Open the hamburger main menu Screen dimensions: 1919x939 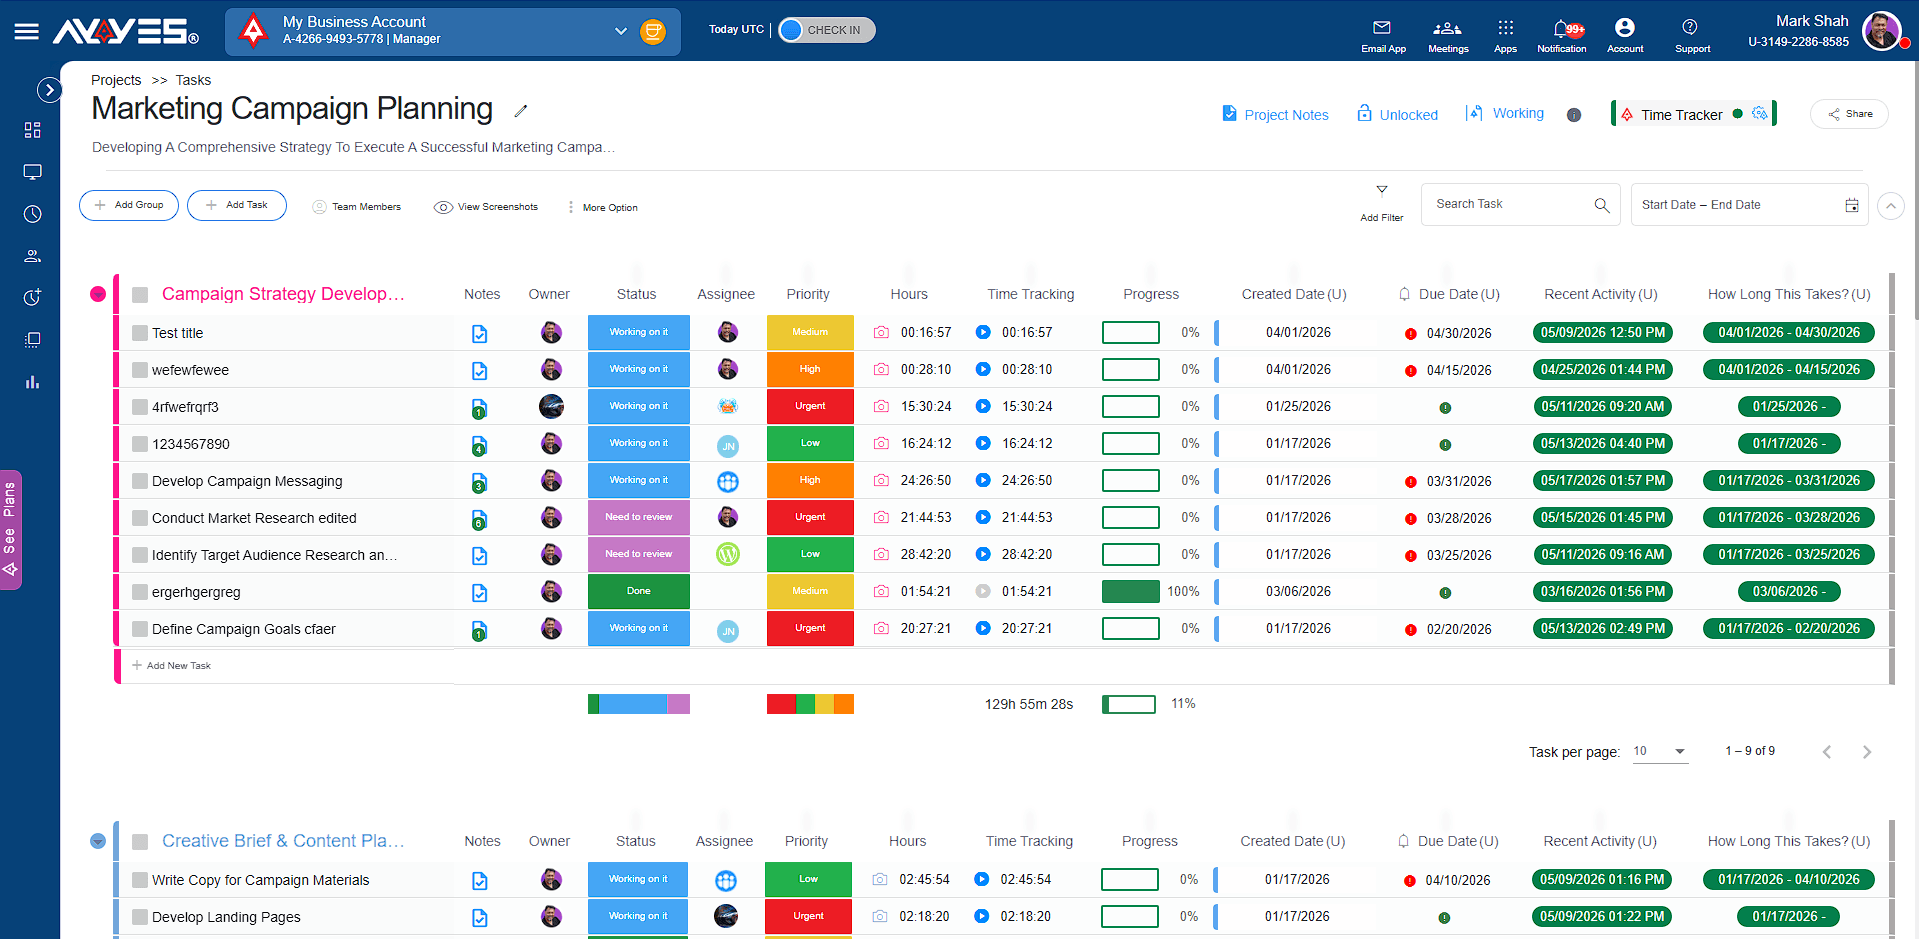pos(27,32)
